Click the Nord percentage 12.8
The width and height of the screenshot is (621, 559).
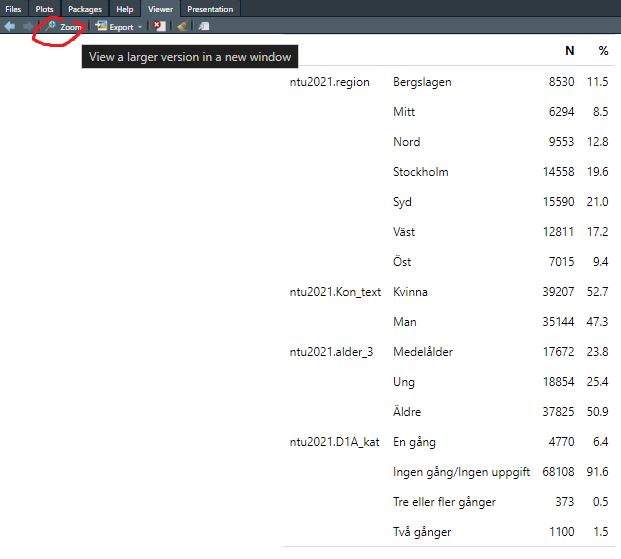[x=597, y=142]
